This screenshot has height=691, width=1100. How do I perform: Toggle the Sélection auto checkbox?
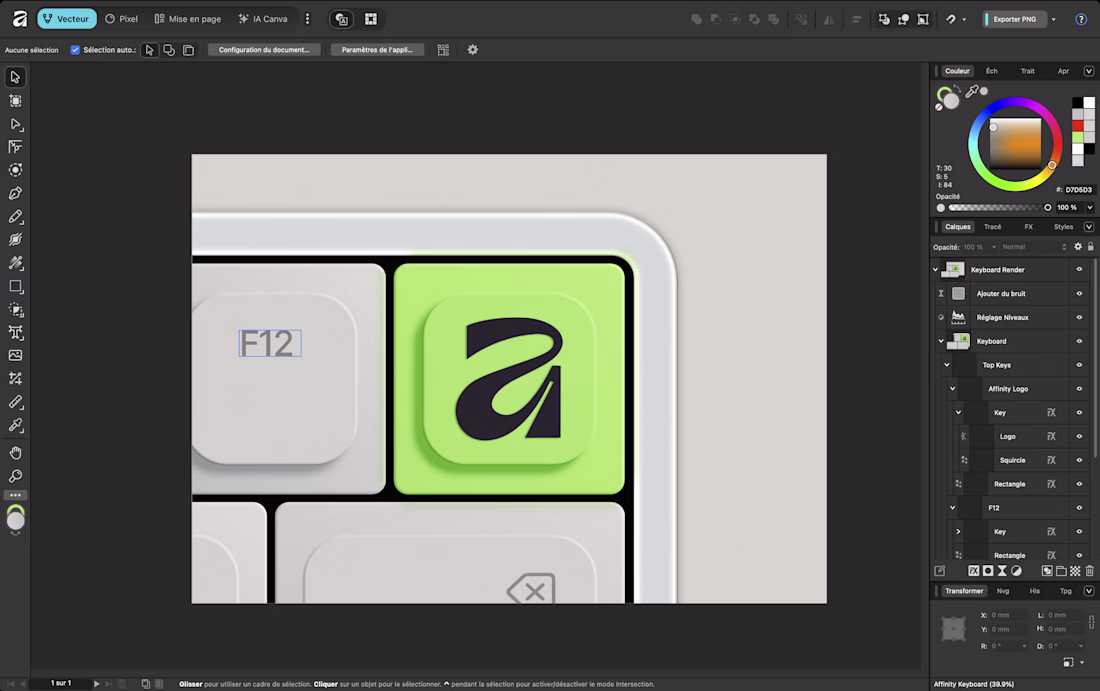tap(75, 50)
